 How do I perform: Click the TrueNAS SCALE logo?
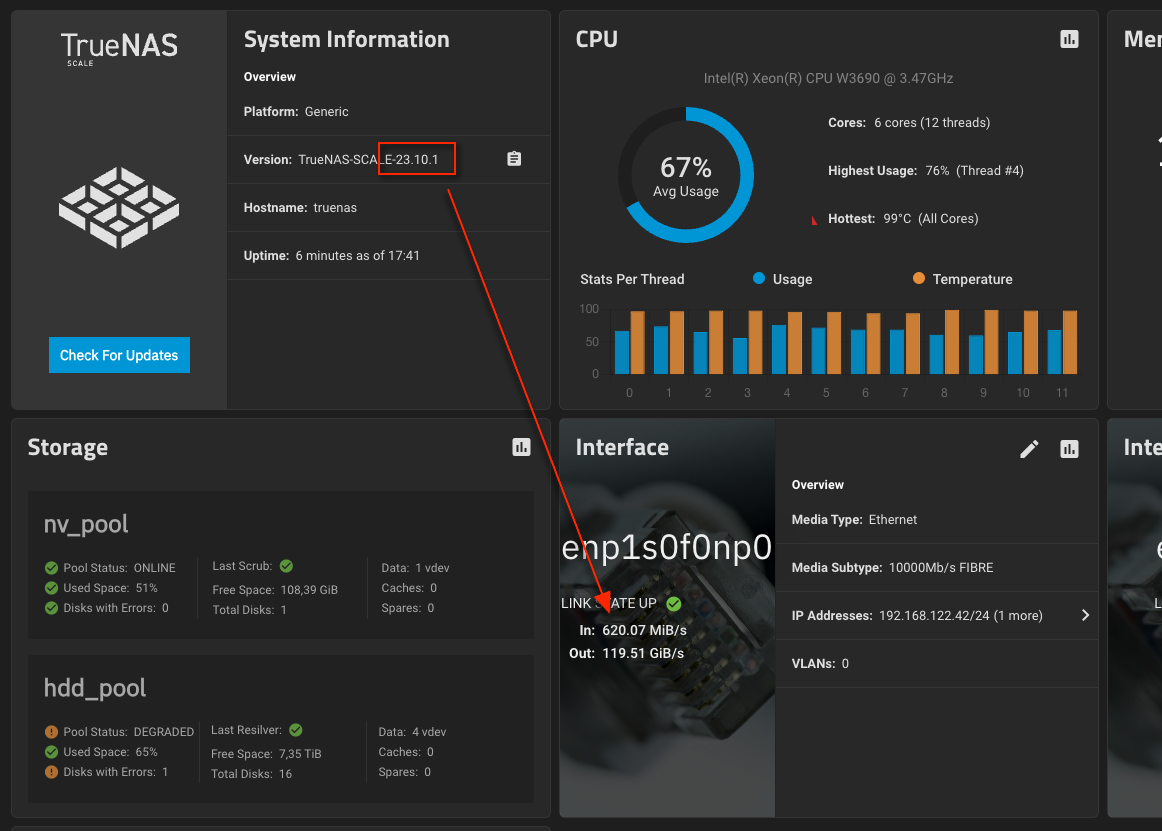(119, 49)
